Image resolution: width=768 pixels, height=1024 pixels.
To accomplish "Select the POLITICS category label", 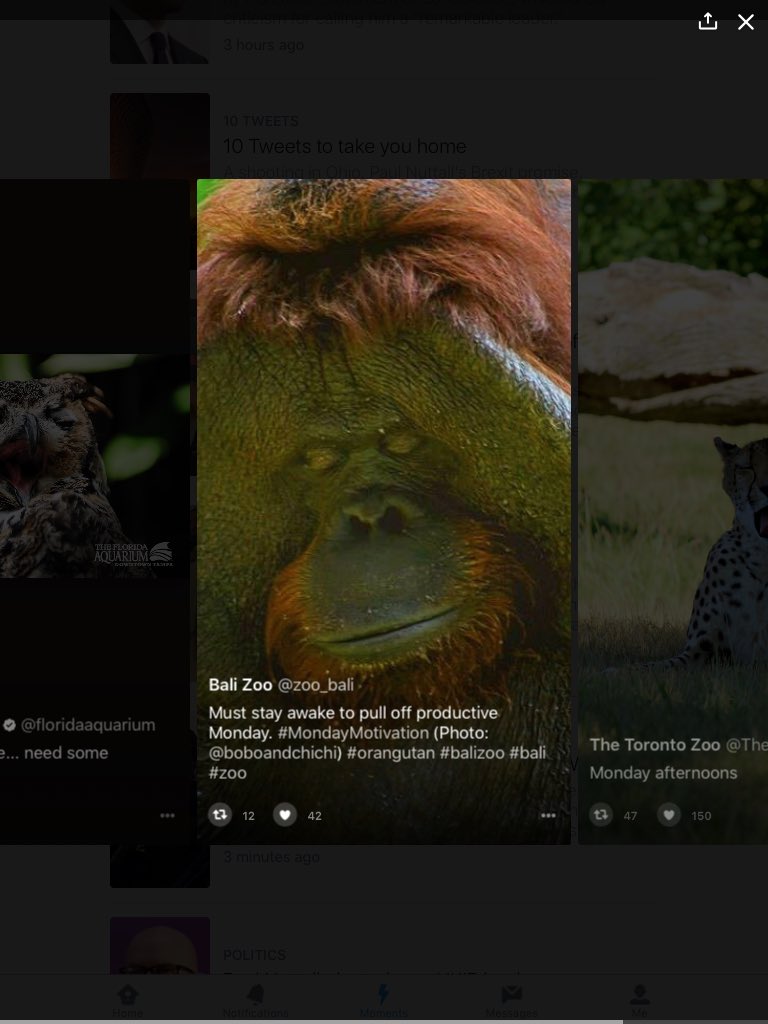I will click(x=255, y=955).
